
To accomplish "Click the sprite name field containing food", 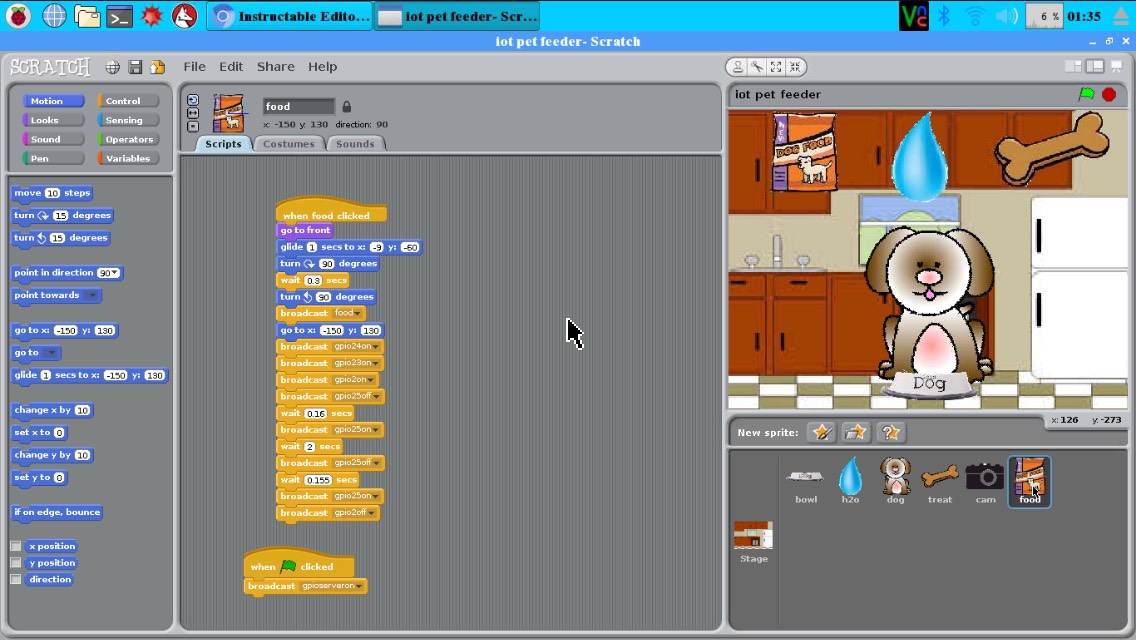I will click(x=298, y=107).
